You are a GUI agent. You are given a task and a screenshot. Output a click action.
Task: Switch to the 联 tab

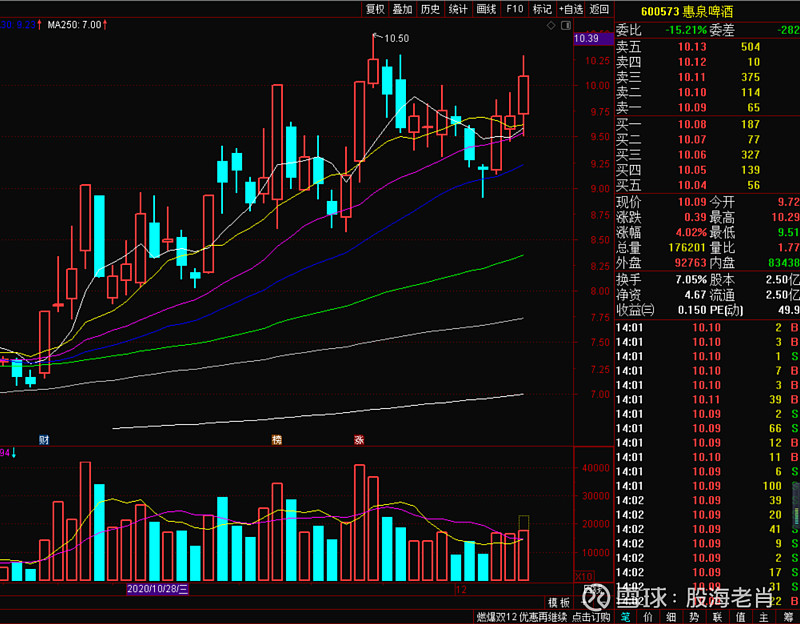pyautogui.click(x=717, y=617)
